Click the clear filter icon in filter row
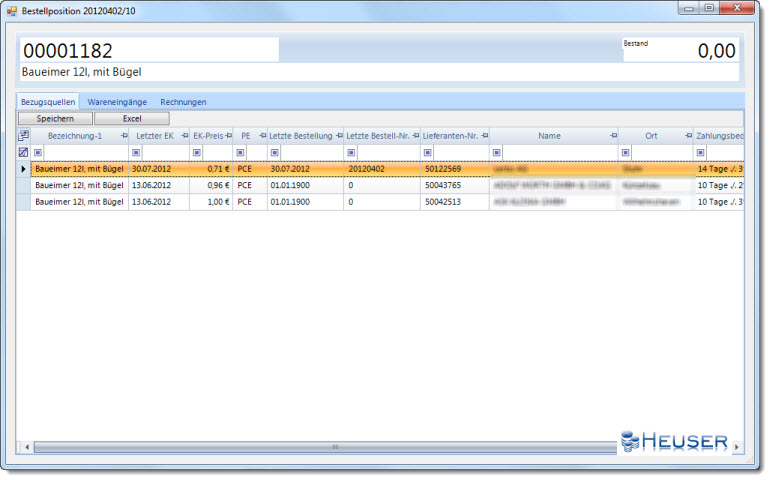Image resolution: width=770 pixels, height=480 pixels. (24, 153)
